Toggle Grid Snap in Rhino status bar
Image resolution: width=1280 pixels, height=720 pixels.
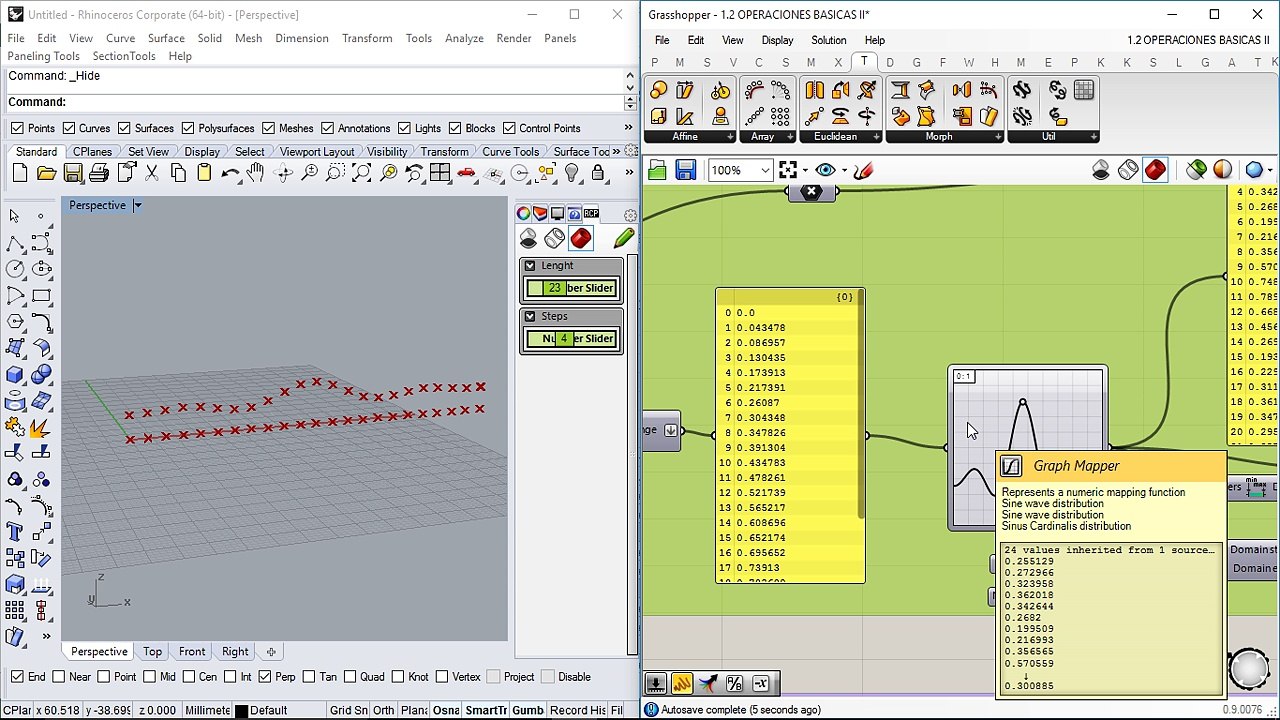[x=348, y=710]
